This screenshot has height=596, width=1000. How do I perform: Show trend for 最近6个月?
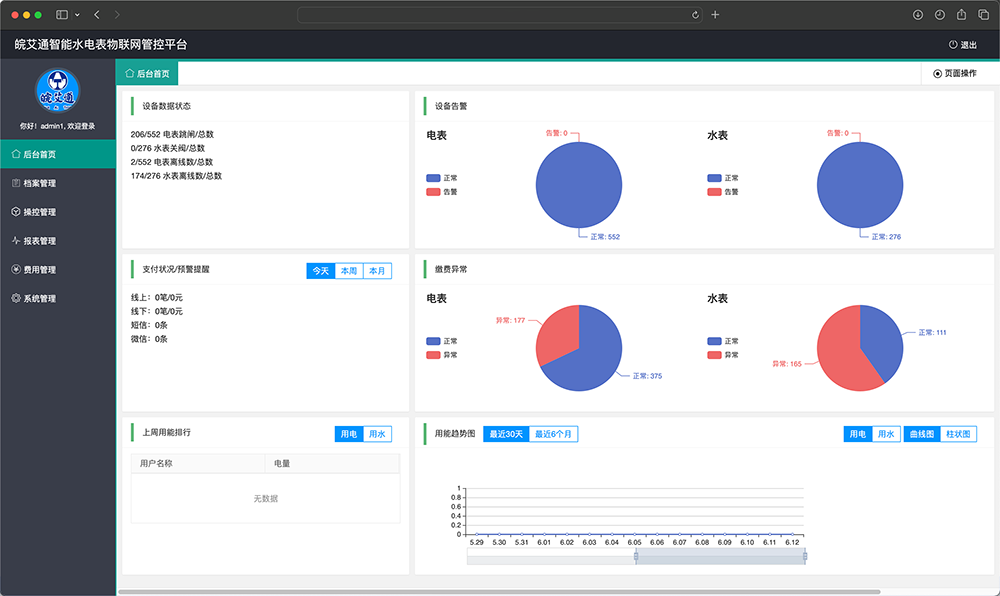coord(554,434)
